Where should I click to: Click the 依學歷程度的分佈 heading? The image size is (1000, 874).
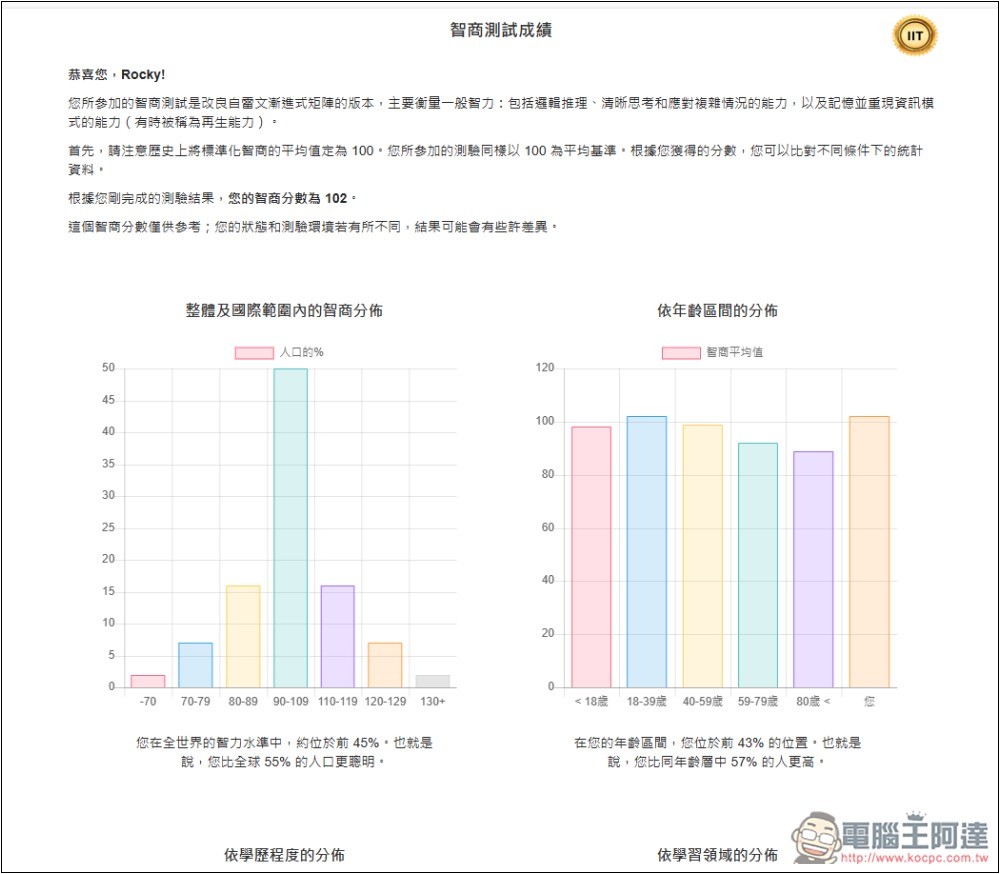coord(284,855)
